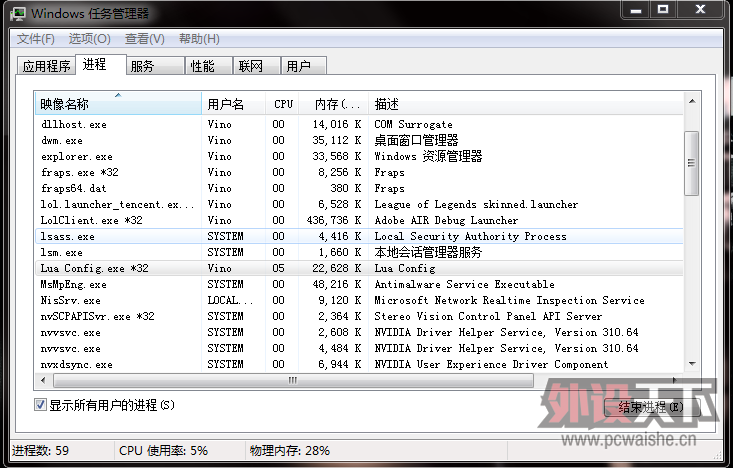This screenshot has height=468, width=733.
Task: Click the Windows 资源管理器 description
Action: (x=428, y=156)
